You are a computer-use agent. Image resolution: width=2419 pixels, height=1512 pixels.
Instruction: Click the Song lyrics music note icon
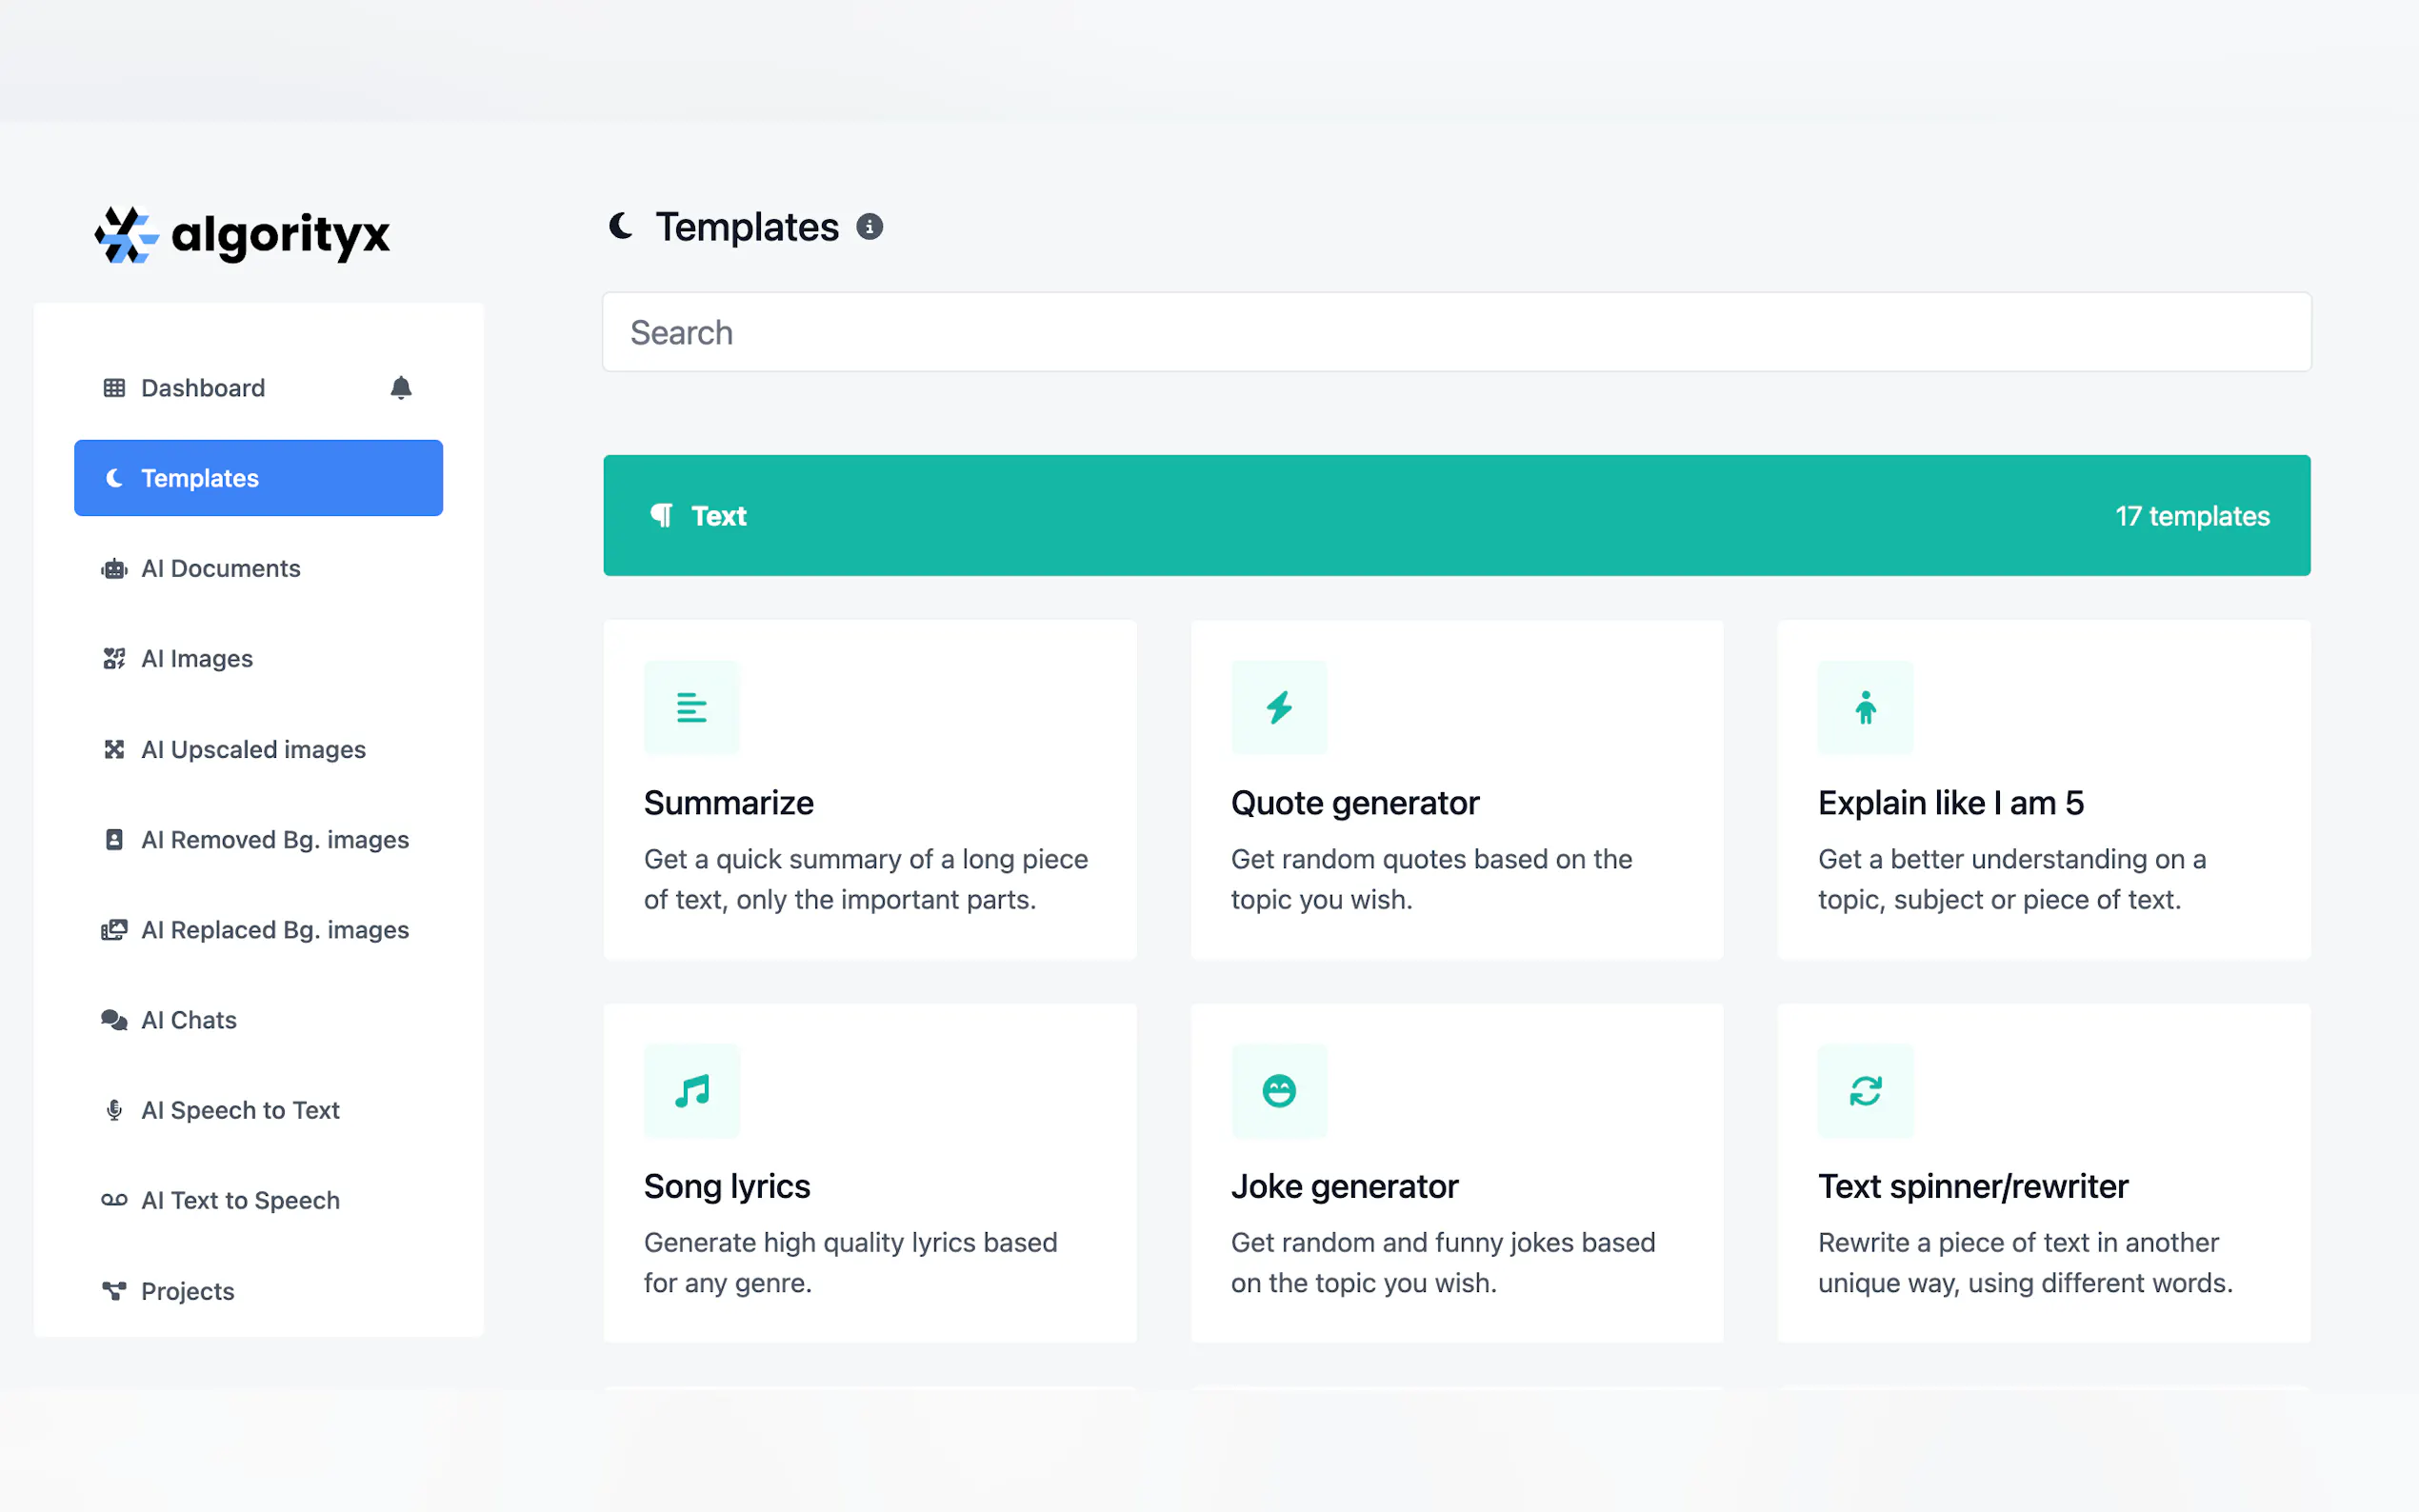tap(691, 1091)
